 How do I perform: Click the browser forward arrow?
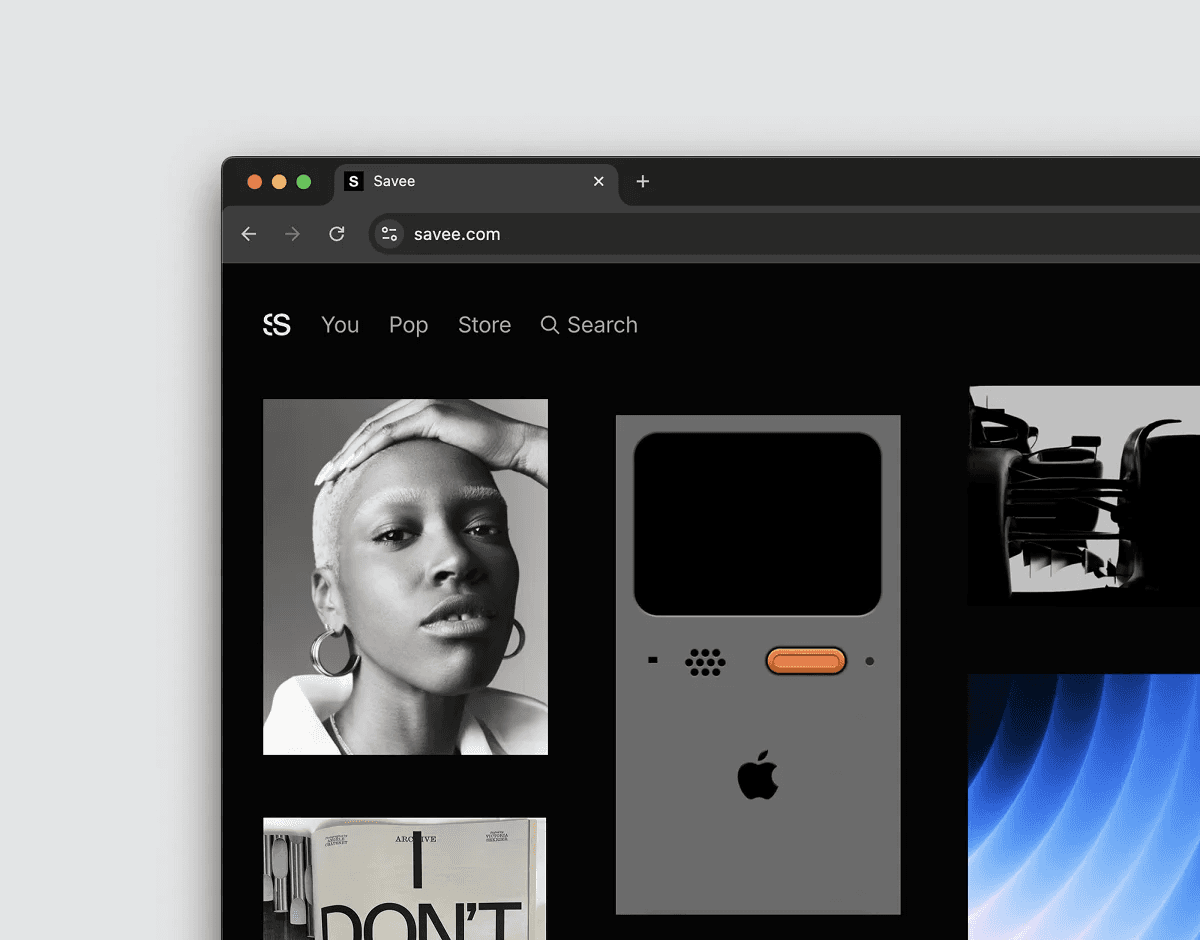pos(292,234)
